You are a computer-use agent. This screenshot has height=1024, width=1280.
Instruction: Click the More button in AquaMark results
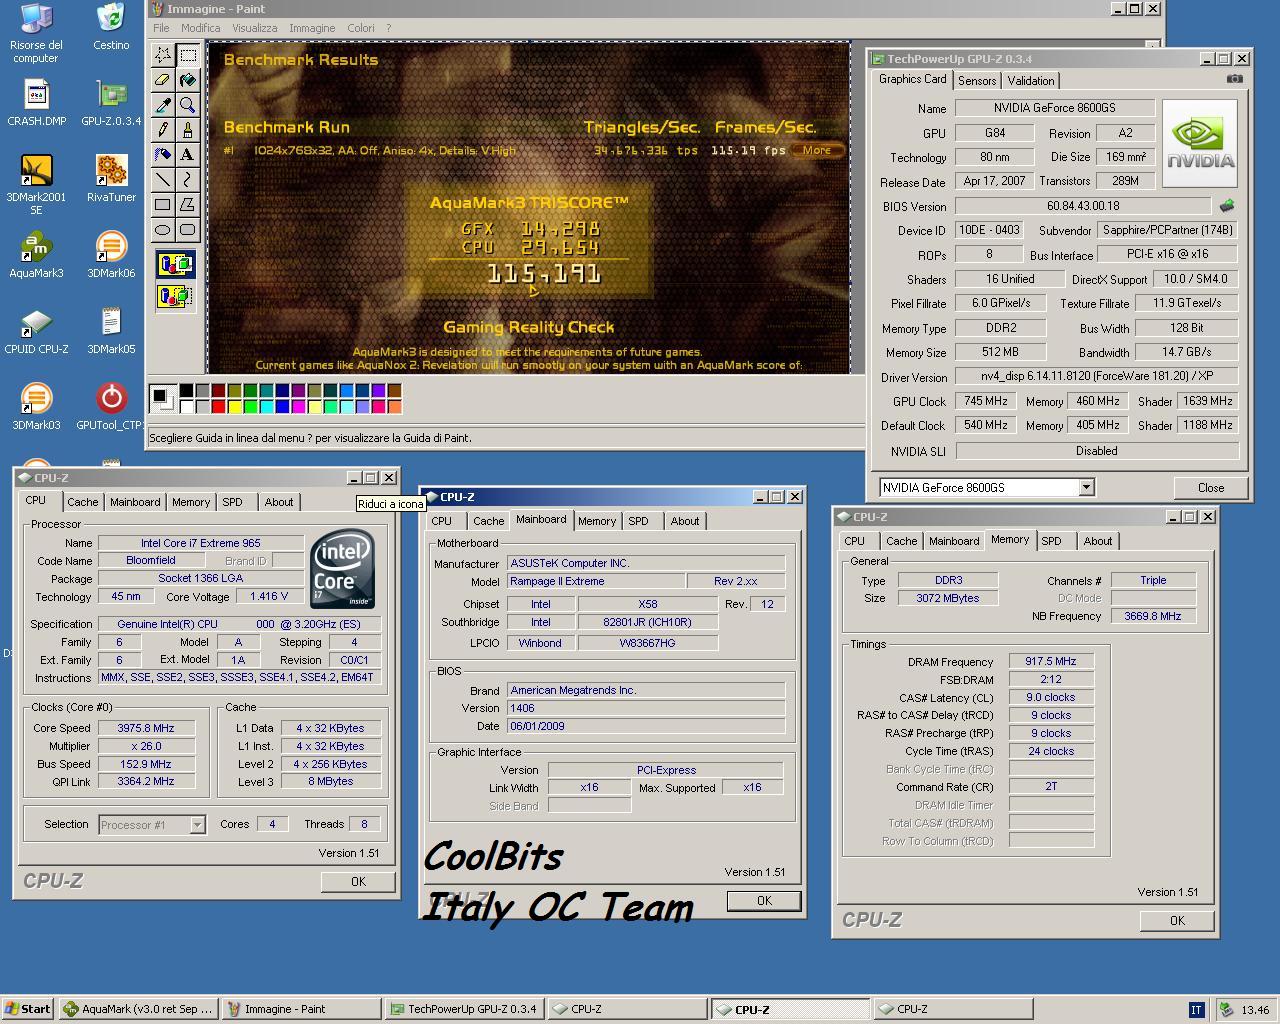click(x=816, y=150)
